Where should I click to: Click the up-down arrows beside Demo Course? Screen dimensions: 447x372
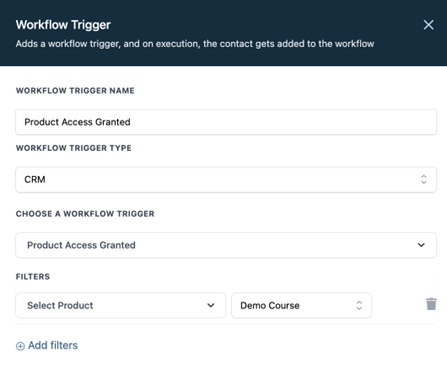(x=359, y=305)
